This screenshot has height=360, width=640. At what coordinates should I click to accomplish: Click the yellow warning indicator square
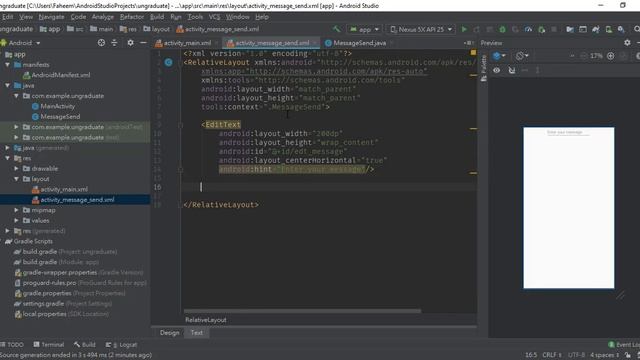point(473,53)
